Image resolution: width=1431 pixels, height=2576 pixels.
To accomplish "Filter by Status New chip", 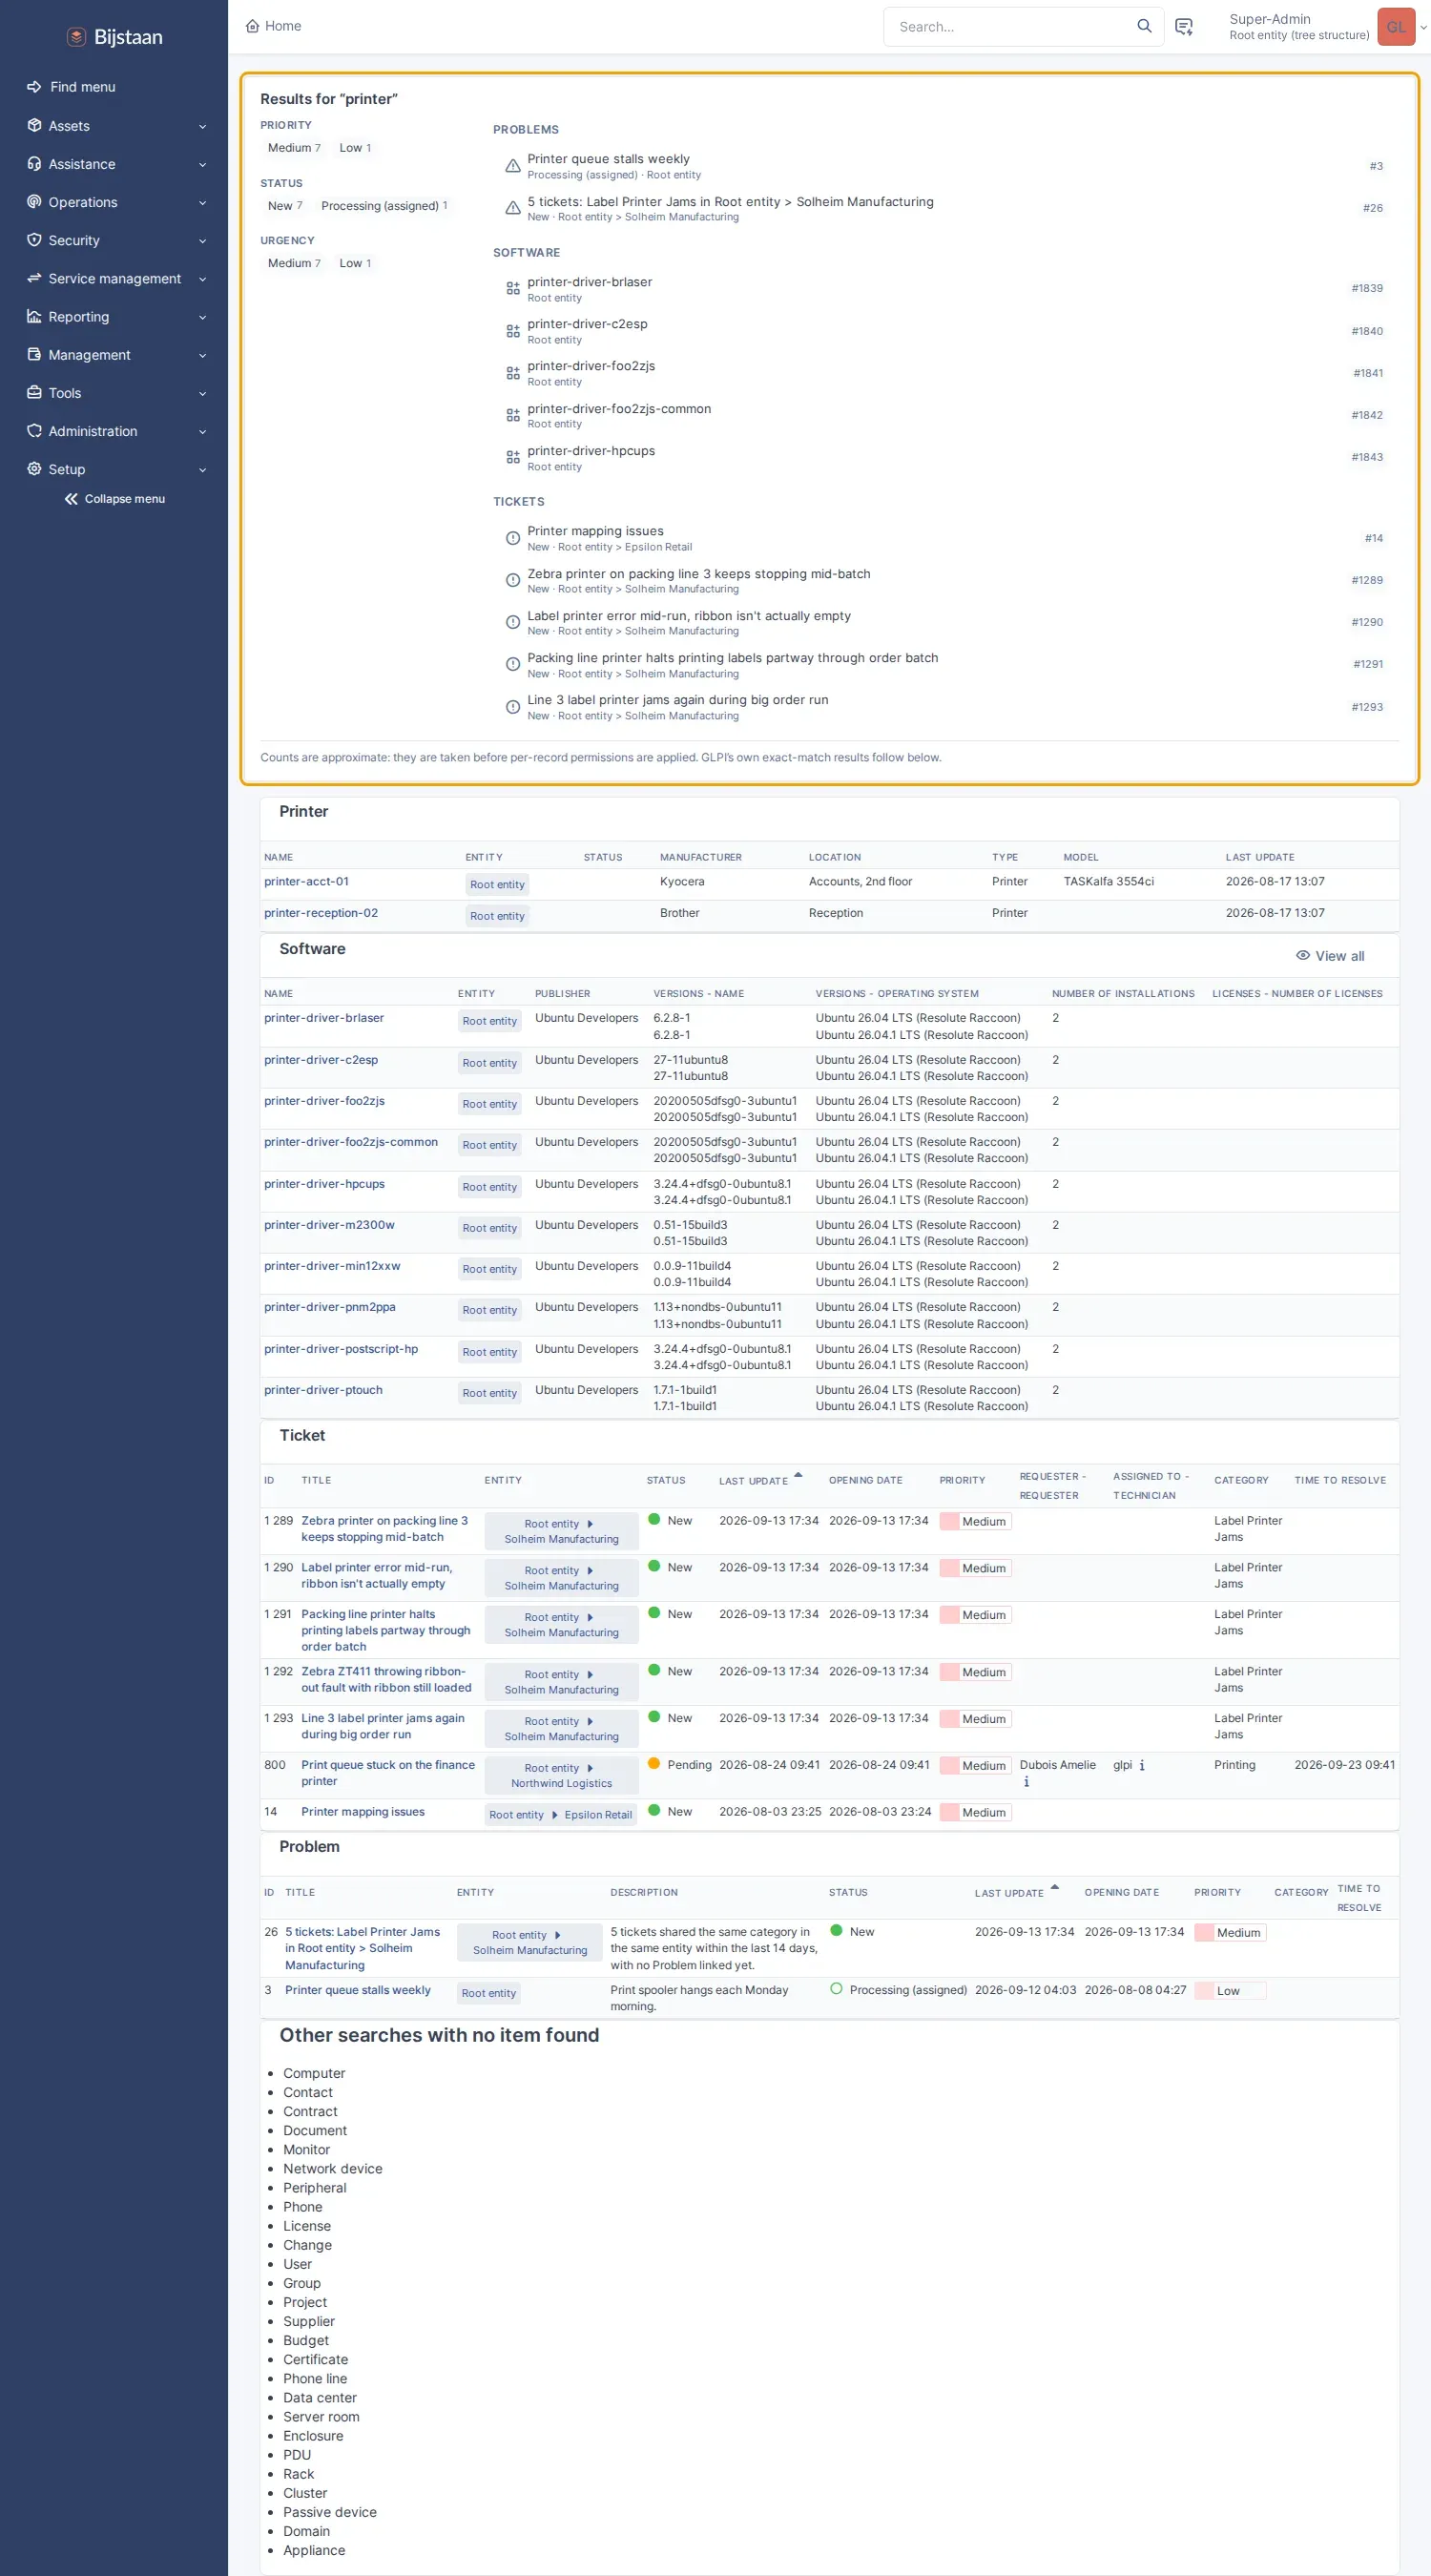I will click(x=285, y=206).
